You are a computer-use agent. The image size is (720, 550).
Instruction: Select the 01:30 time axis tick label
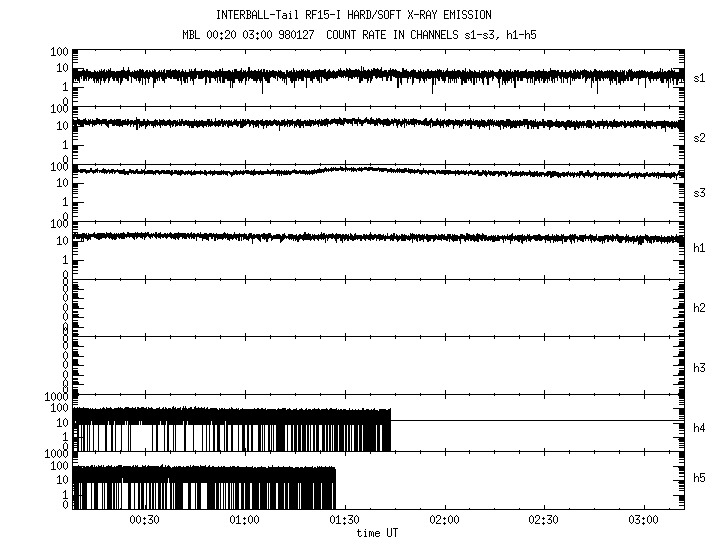pyautogui.click(x=345, y=520)
